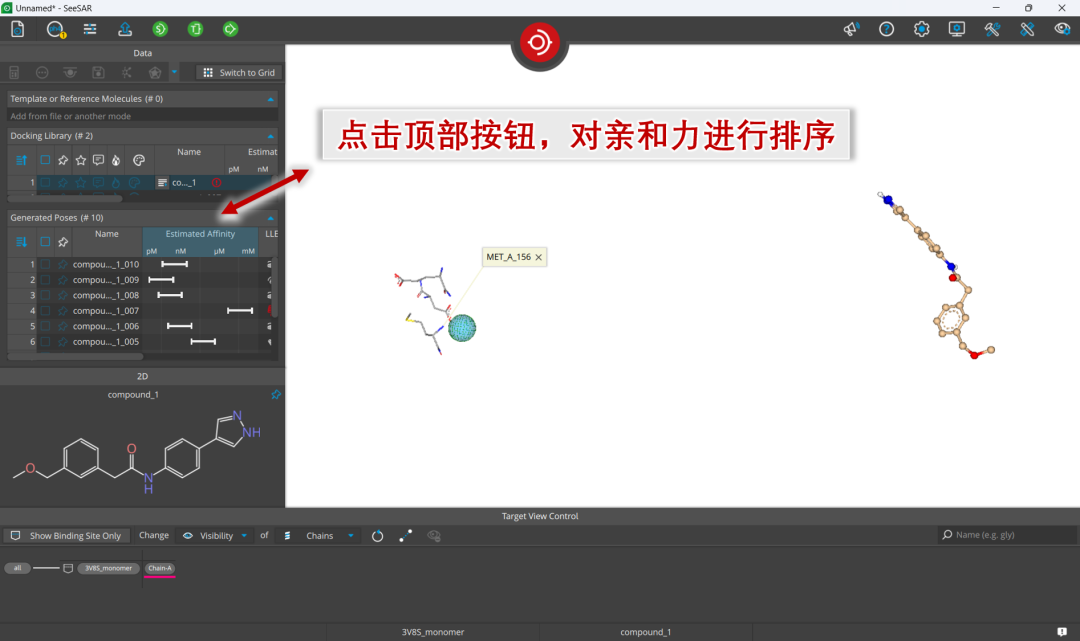Click the upload/export toolbar icon

125,29
